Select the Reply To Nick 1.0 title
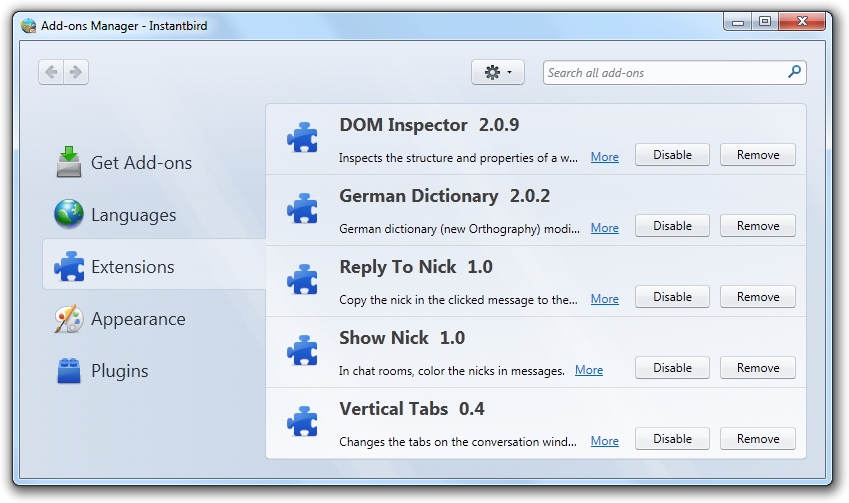 [x=416, y=267]
